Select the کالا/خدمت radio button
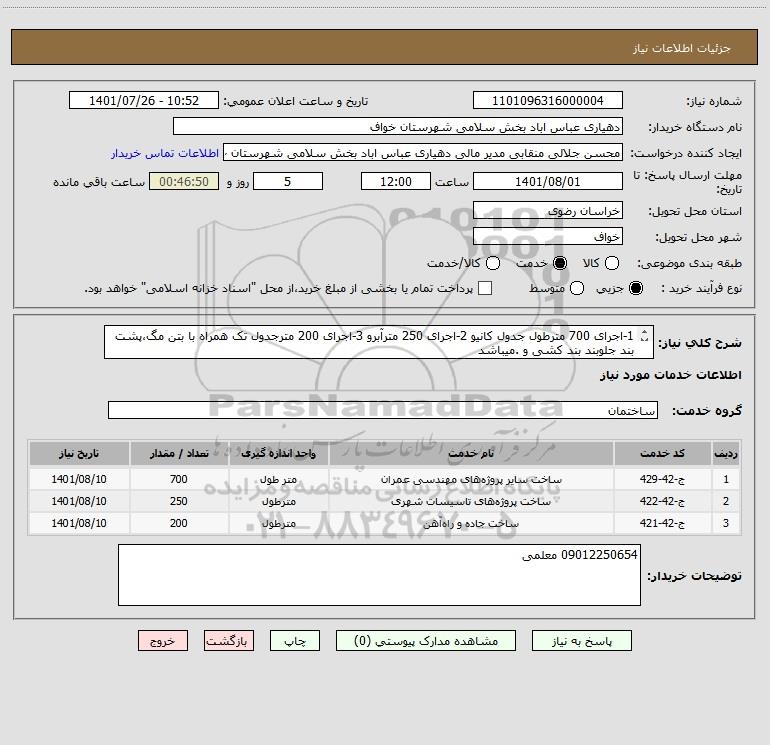 click(x=493, y=263)
